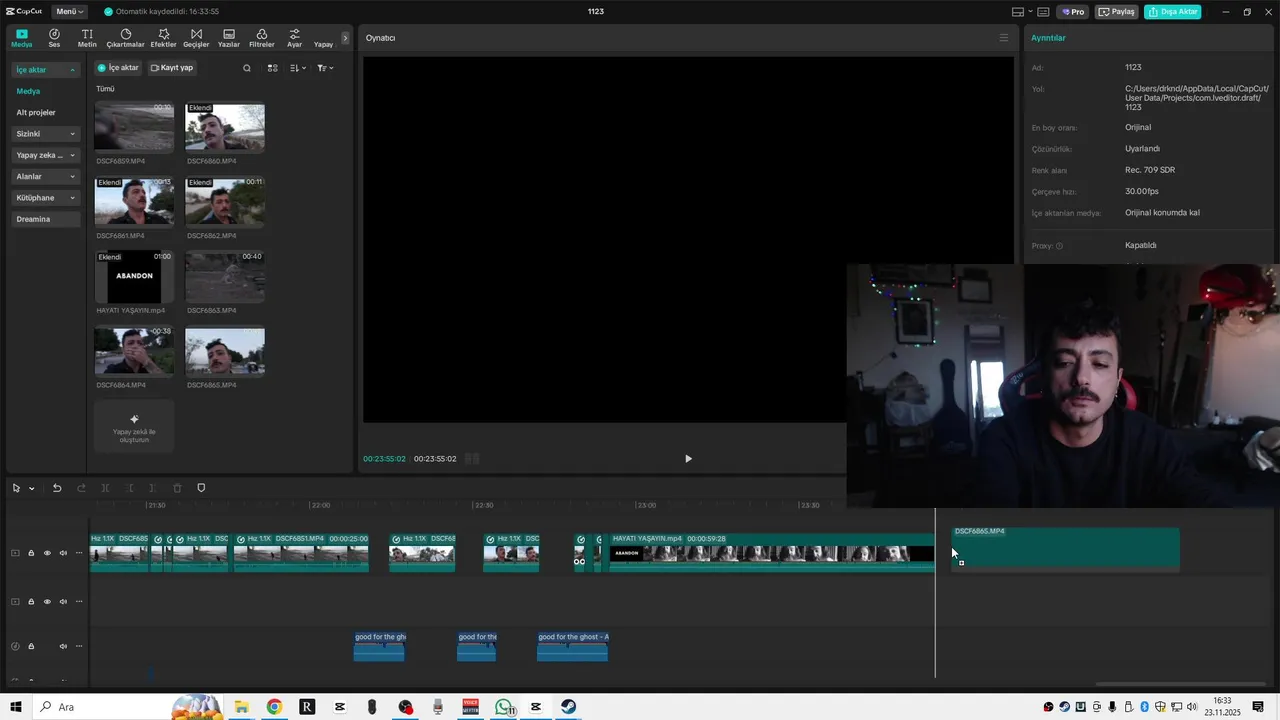Mute the first video track
1280x720 pixels.
click(x=63, y=553)
